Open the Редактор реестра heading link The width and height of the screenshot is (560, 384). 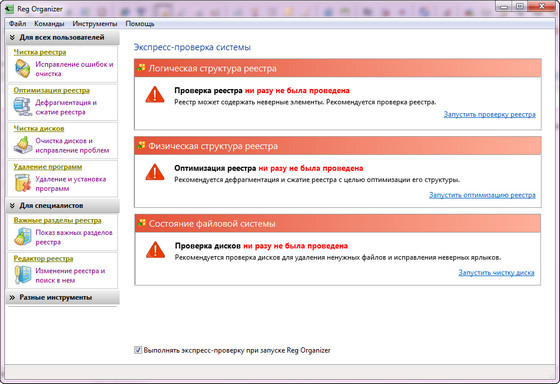pos(43,259)
